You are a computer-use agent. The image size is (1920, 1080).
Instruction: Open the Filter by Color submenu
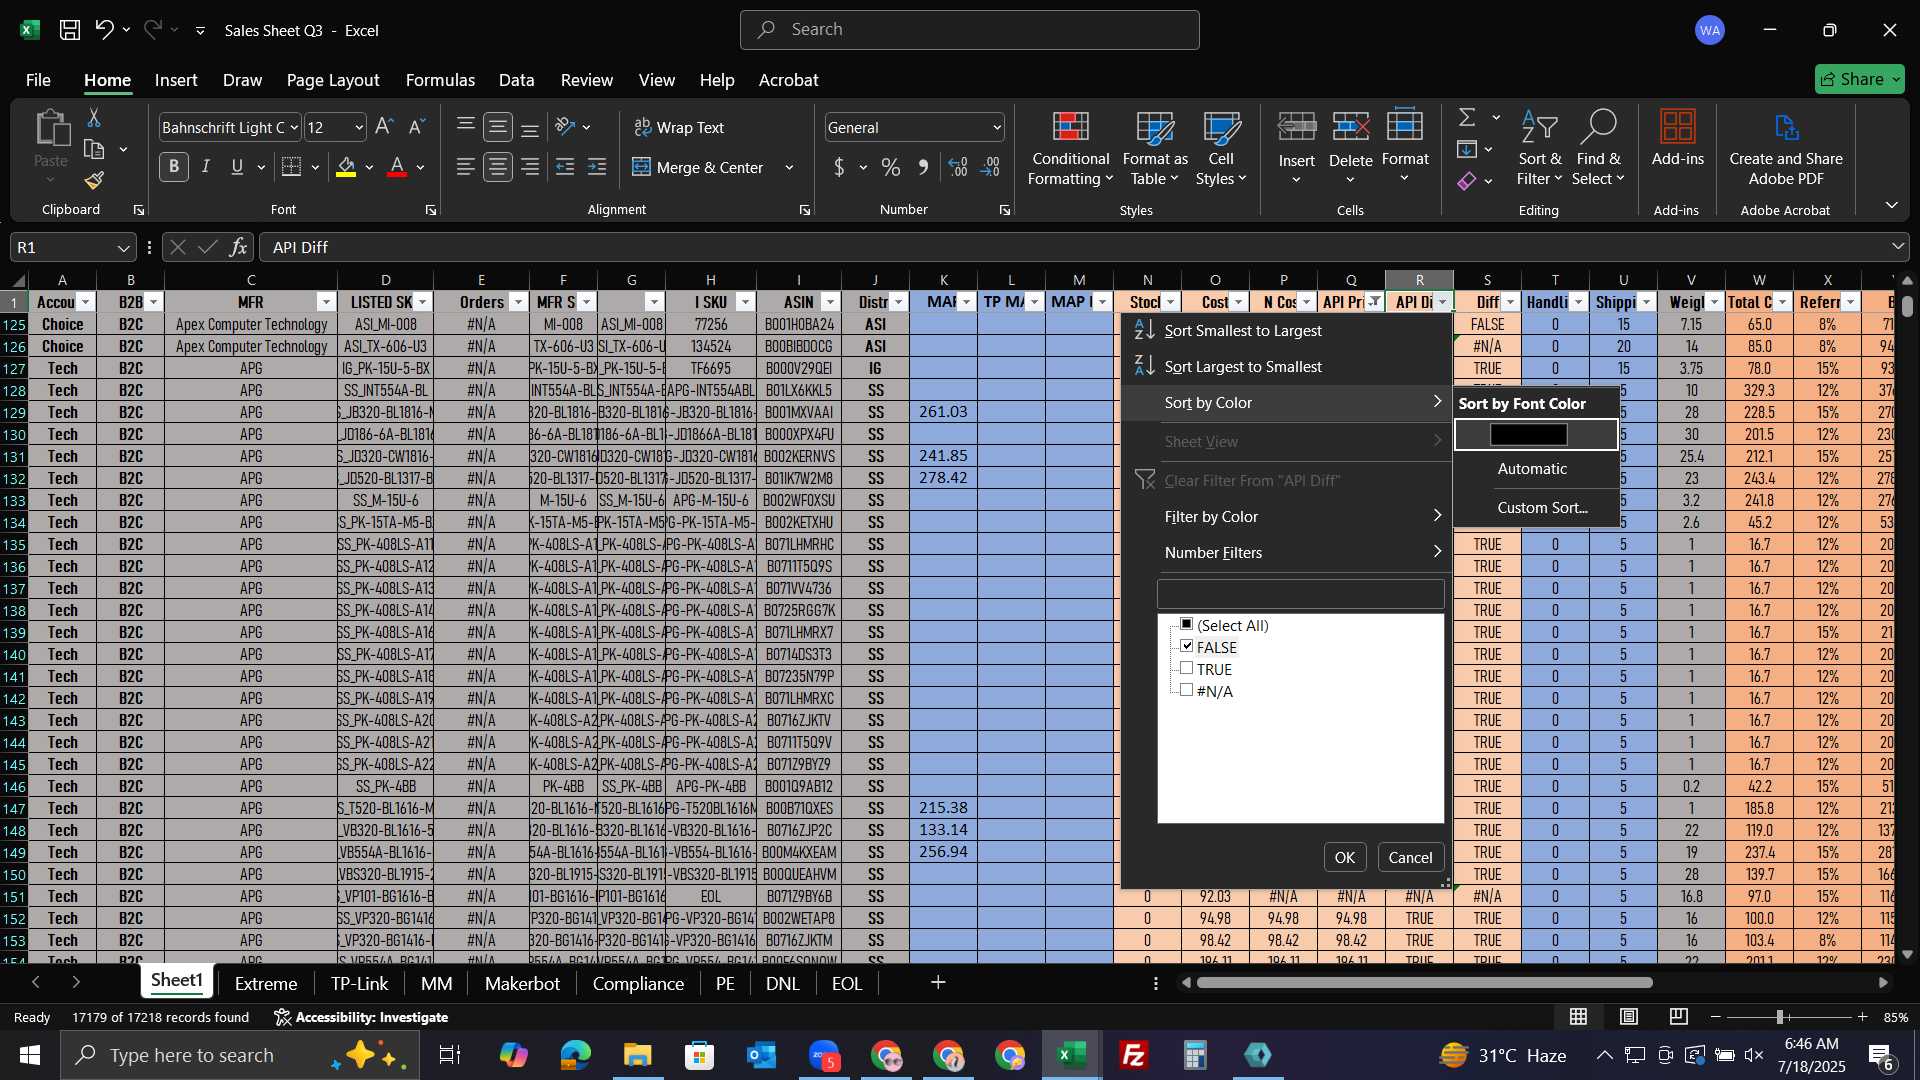click(x=1287, y=516)
